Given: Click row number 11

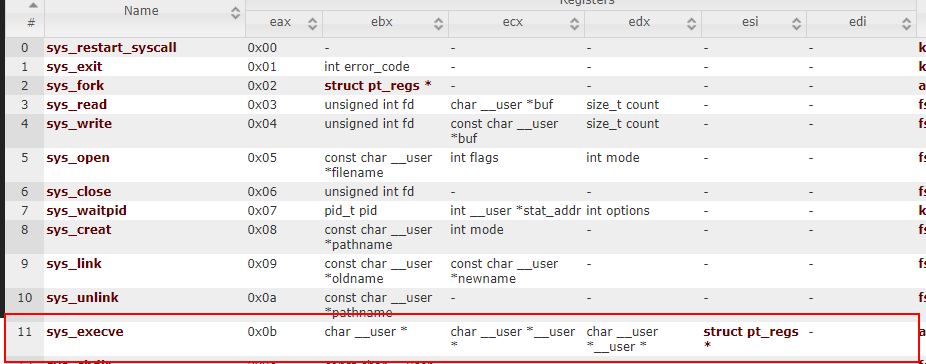Looking at the screenshot, I should pos(24,332).
